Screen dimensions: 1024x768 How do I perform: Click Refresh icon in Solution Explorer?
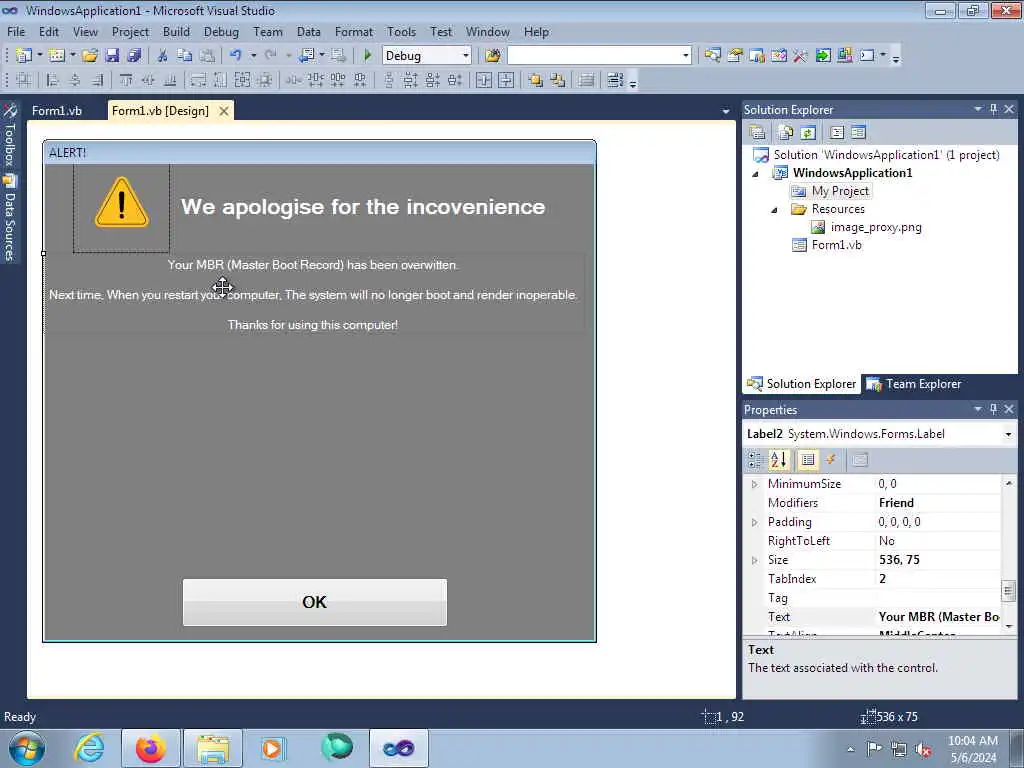pyautogui.click(x=808, y=133)
